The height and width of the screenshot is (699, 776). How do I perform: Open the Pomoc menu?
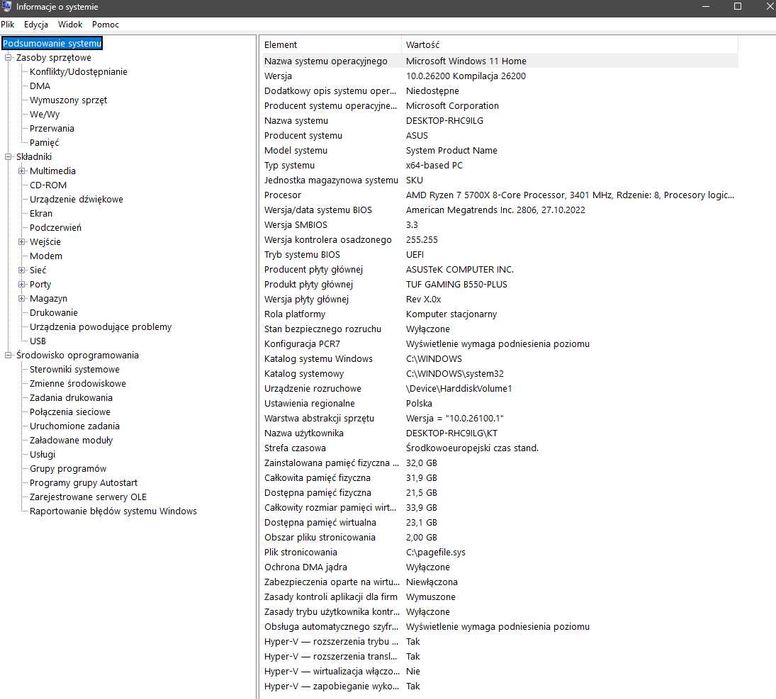click(105, 24)
